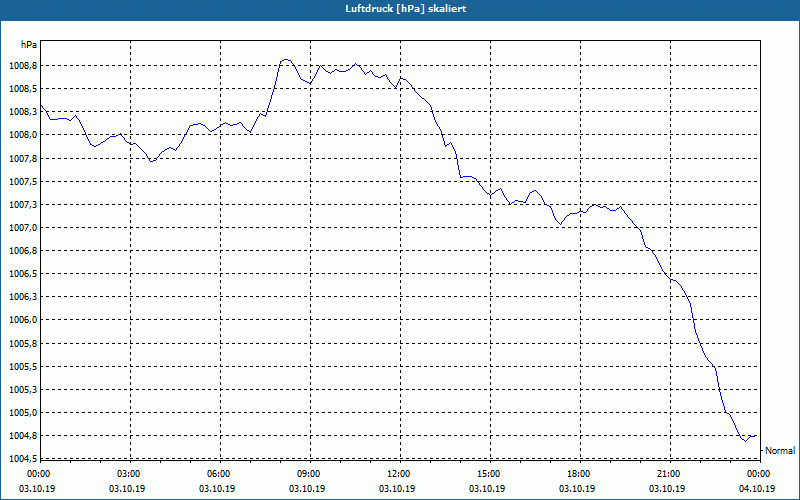800x500 pixels.
Task: Select the 03.10.19 date under 06:00
Action: pyautogui.click(x=217, y=489)
